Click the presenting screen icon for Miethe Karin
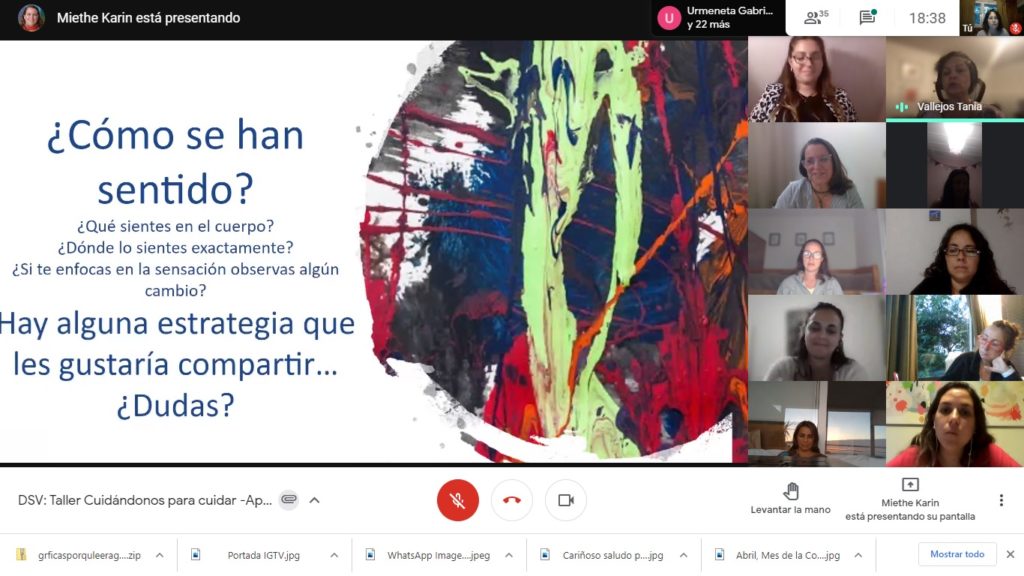 point(910,485)
